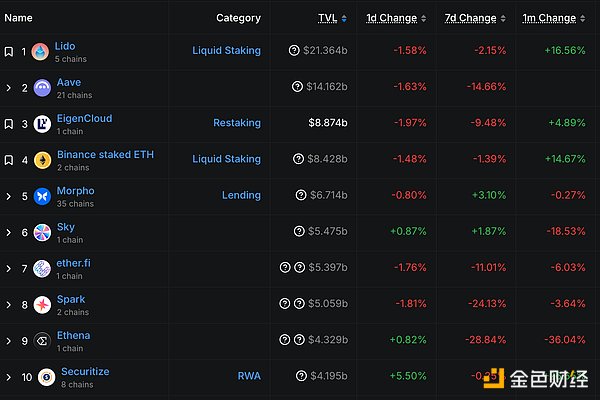
Task: Expand the Morpho row chevron
Action: coord(8,196)
